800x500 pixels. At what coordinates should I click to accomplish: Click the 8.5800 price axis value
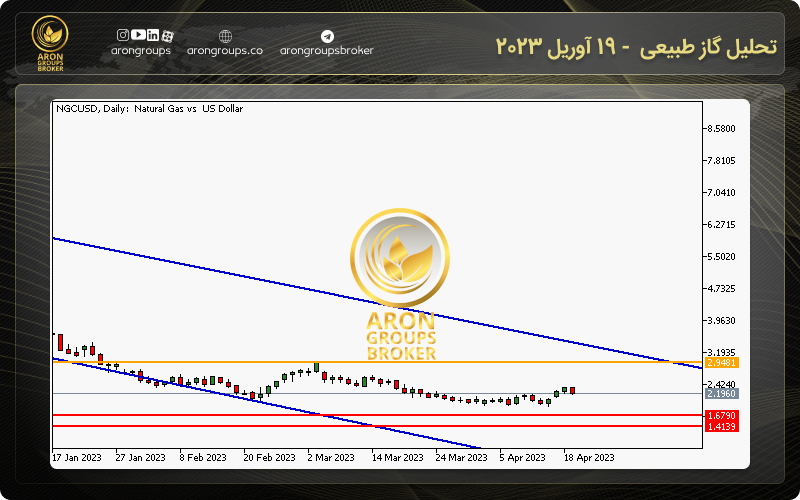721,129
